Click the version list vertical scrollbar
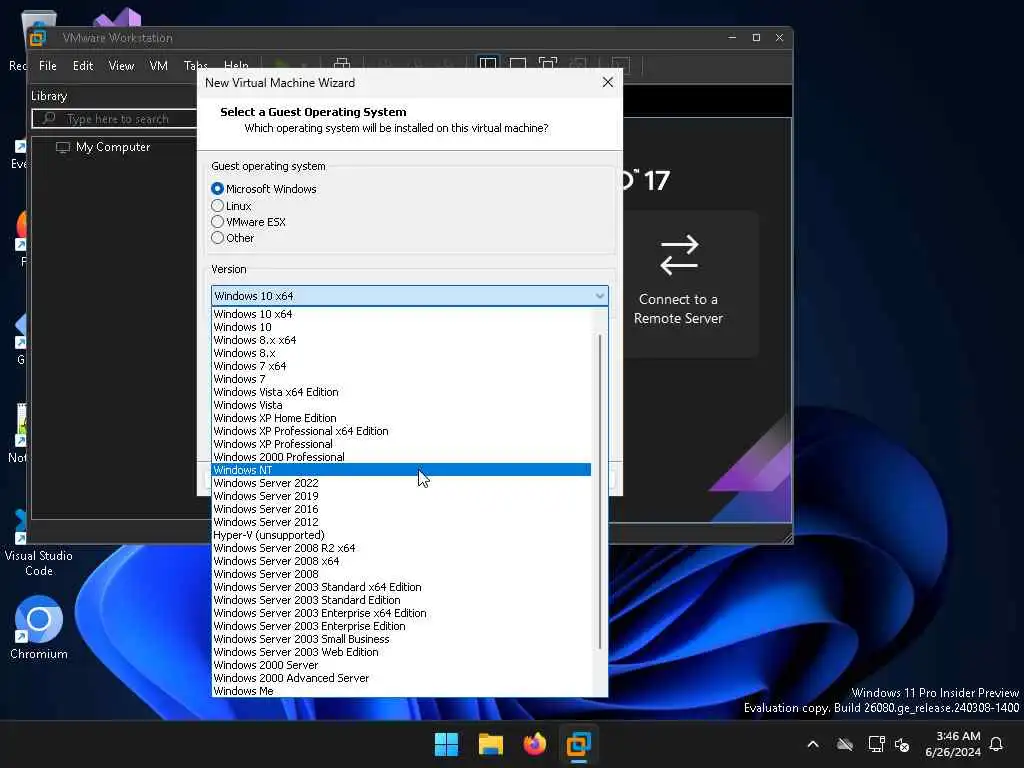Viewport: 1024px width, 768px height. pos(600,492)
